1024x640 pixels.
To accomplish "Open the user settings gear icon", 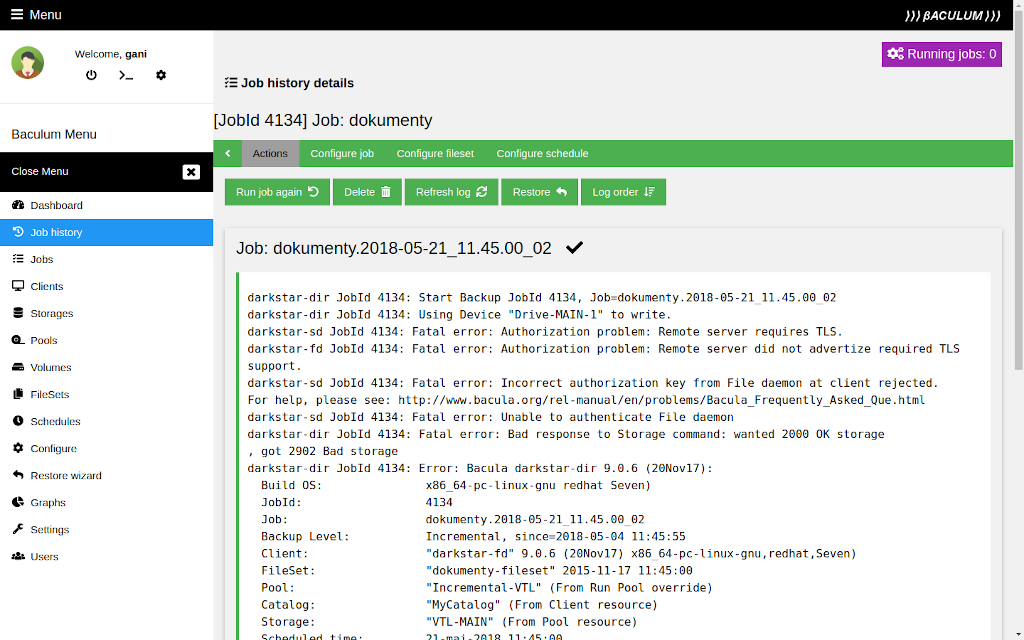I will 161,75.
